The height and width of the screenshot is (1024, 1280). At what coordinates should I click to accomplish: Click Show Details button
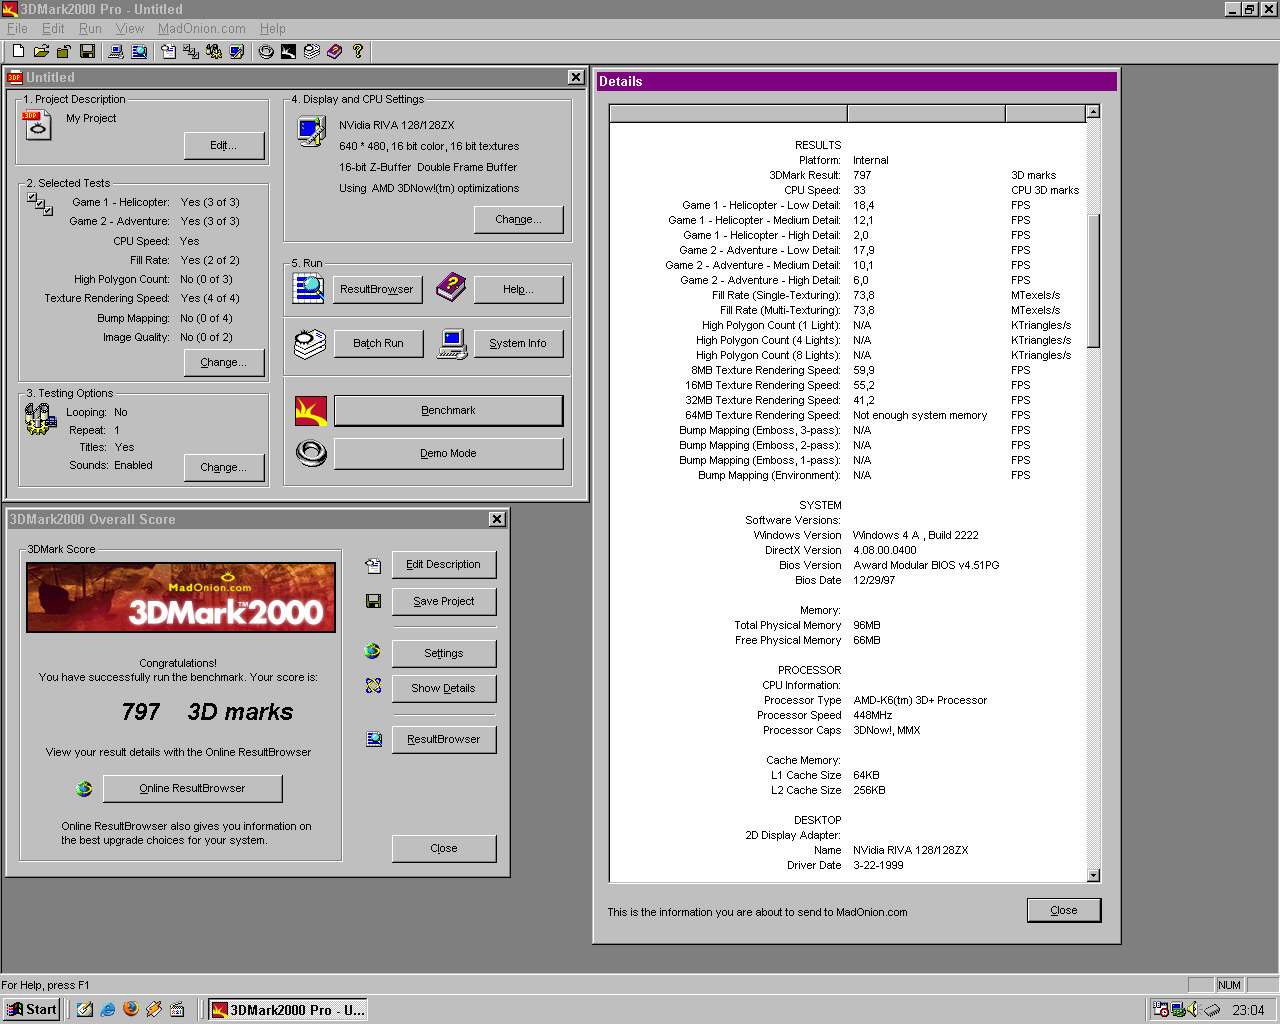(444, 688)
